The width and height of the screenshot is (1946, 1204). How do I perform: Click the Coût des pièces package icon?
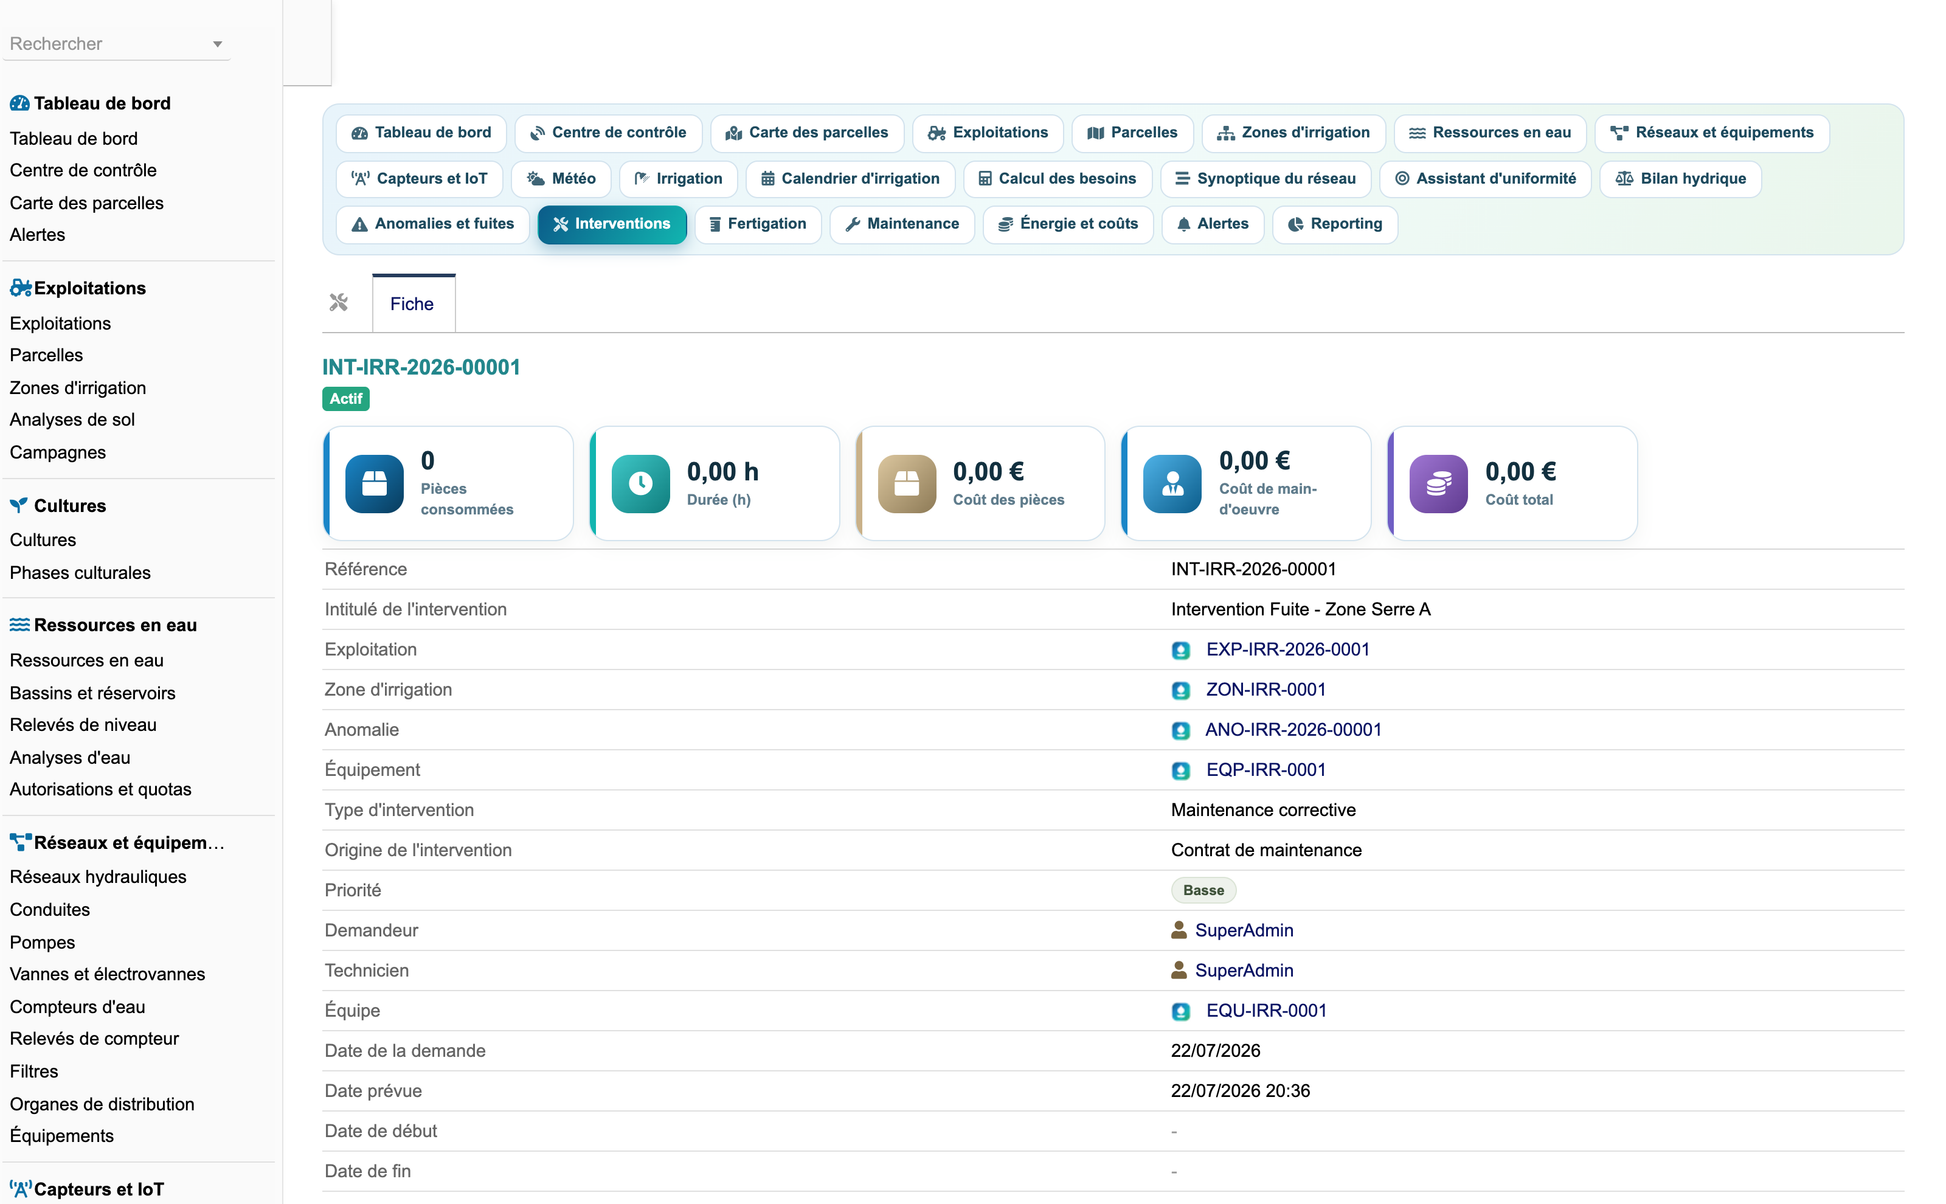click(x=906, y=484)
